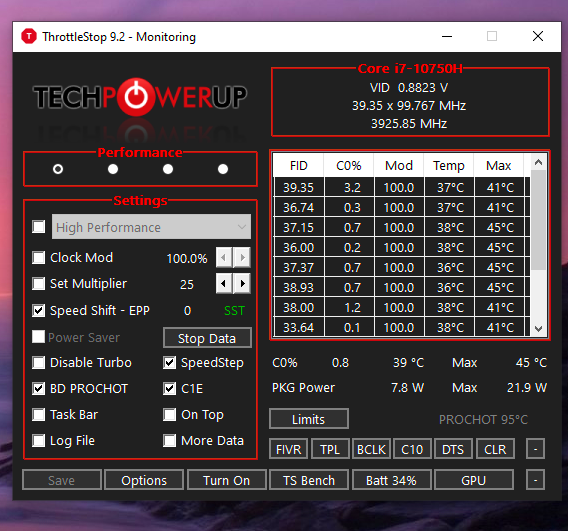This screenshot has height=531, width=568.
Task: Click scroll up arrow in core table
Action: coord(538,163)
